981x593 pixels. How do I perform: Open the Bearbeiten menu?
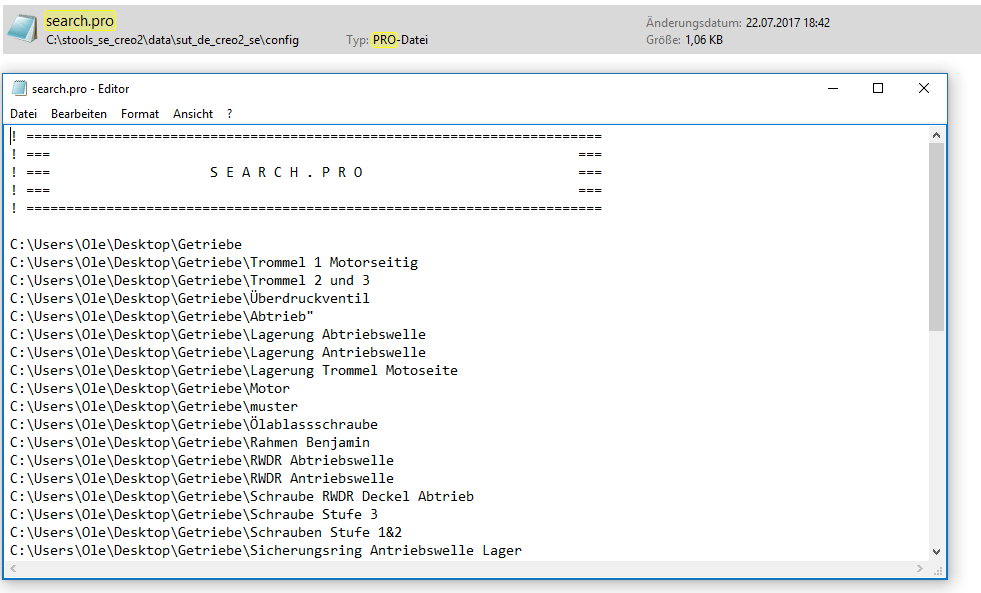pos(79,113)
